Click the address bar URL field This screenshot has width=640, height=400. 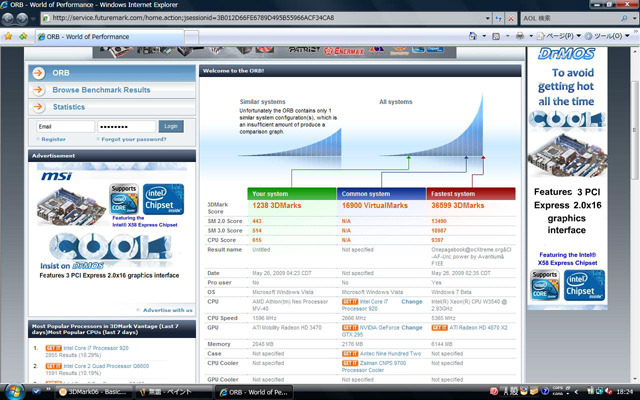point(262,18)
